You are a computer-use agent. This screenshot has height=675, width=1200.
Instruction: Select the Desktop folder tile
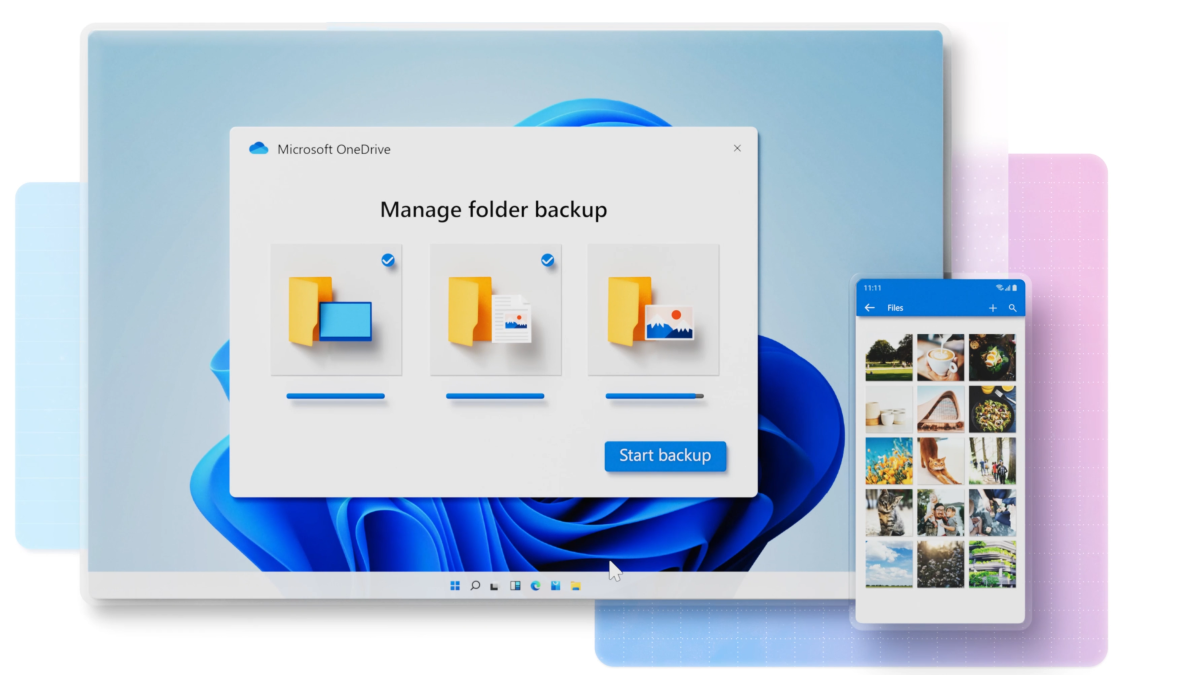point(336,310)
